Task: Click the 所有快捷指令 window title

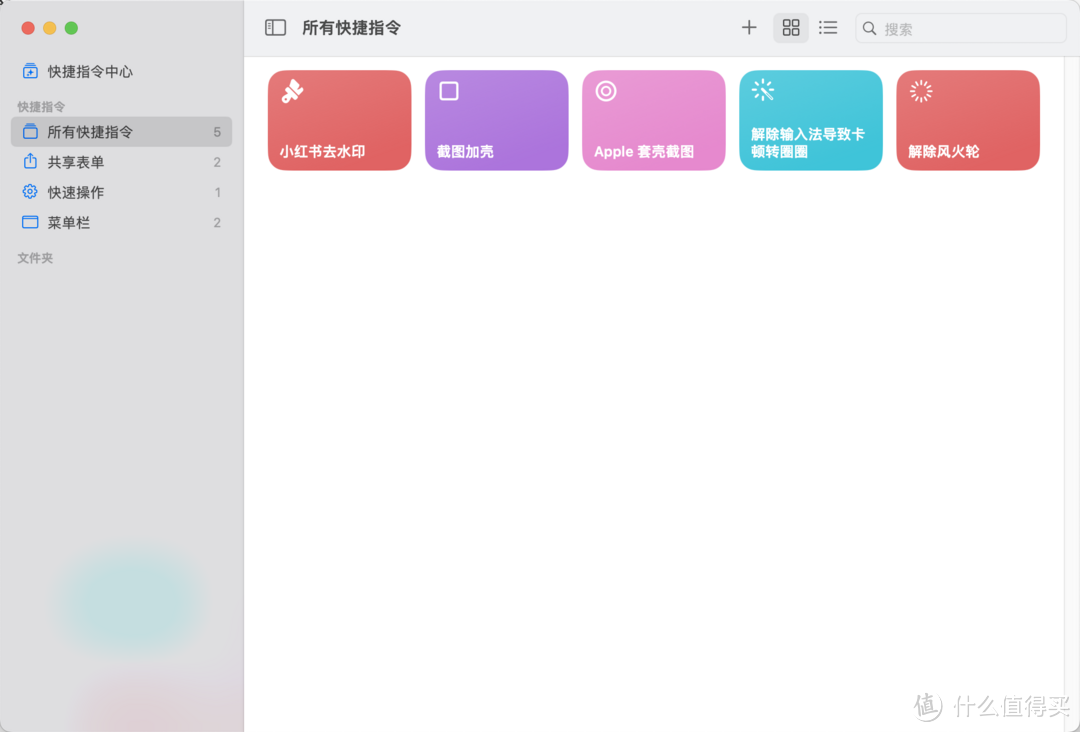Action: pos(351,28)
